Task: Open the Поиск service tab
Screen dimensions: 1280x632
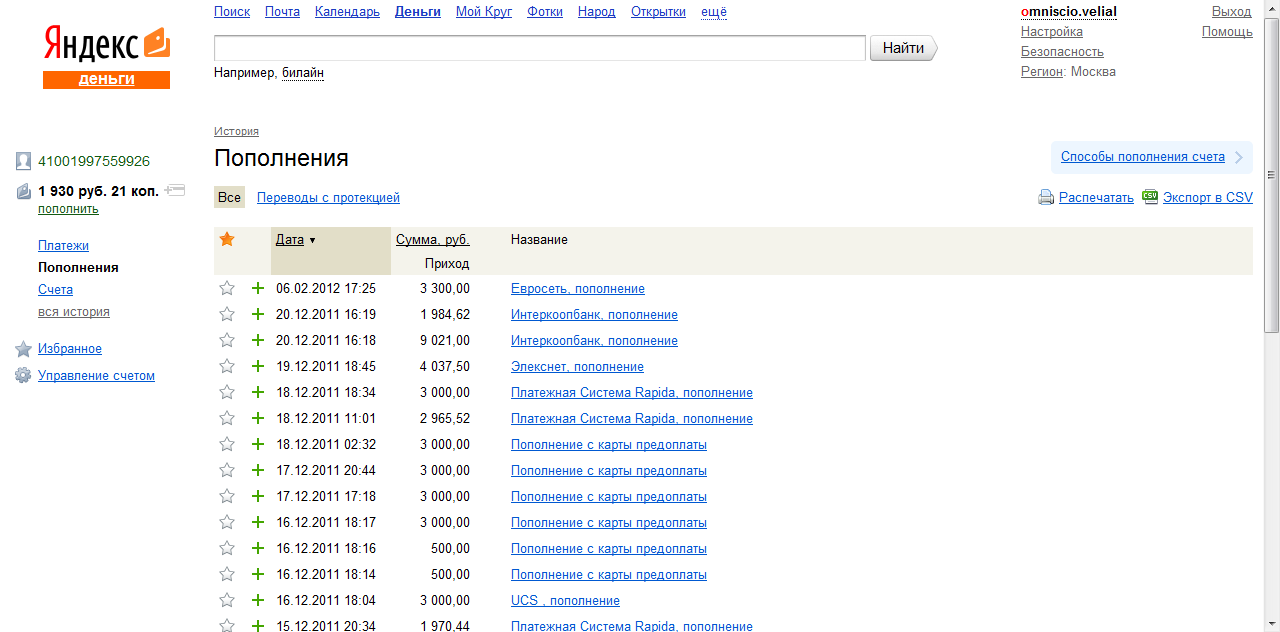Action: click(x=232, y=12)
